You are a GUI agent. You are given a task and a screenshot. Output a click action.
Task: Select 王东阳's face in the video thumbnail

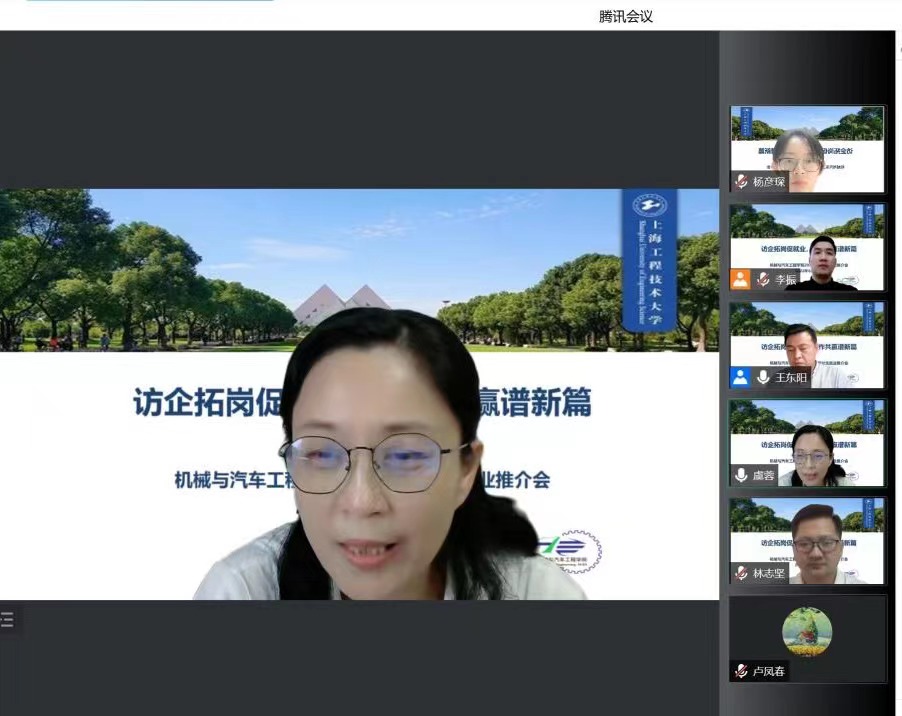pyautogui.click(x=800, y=345)
